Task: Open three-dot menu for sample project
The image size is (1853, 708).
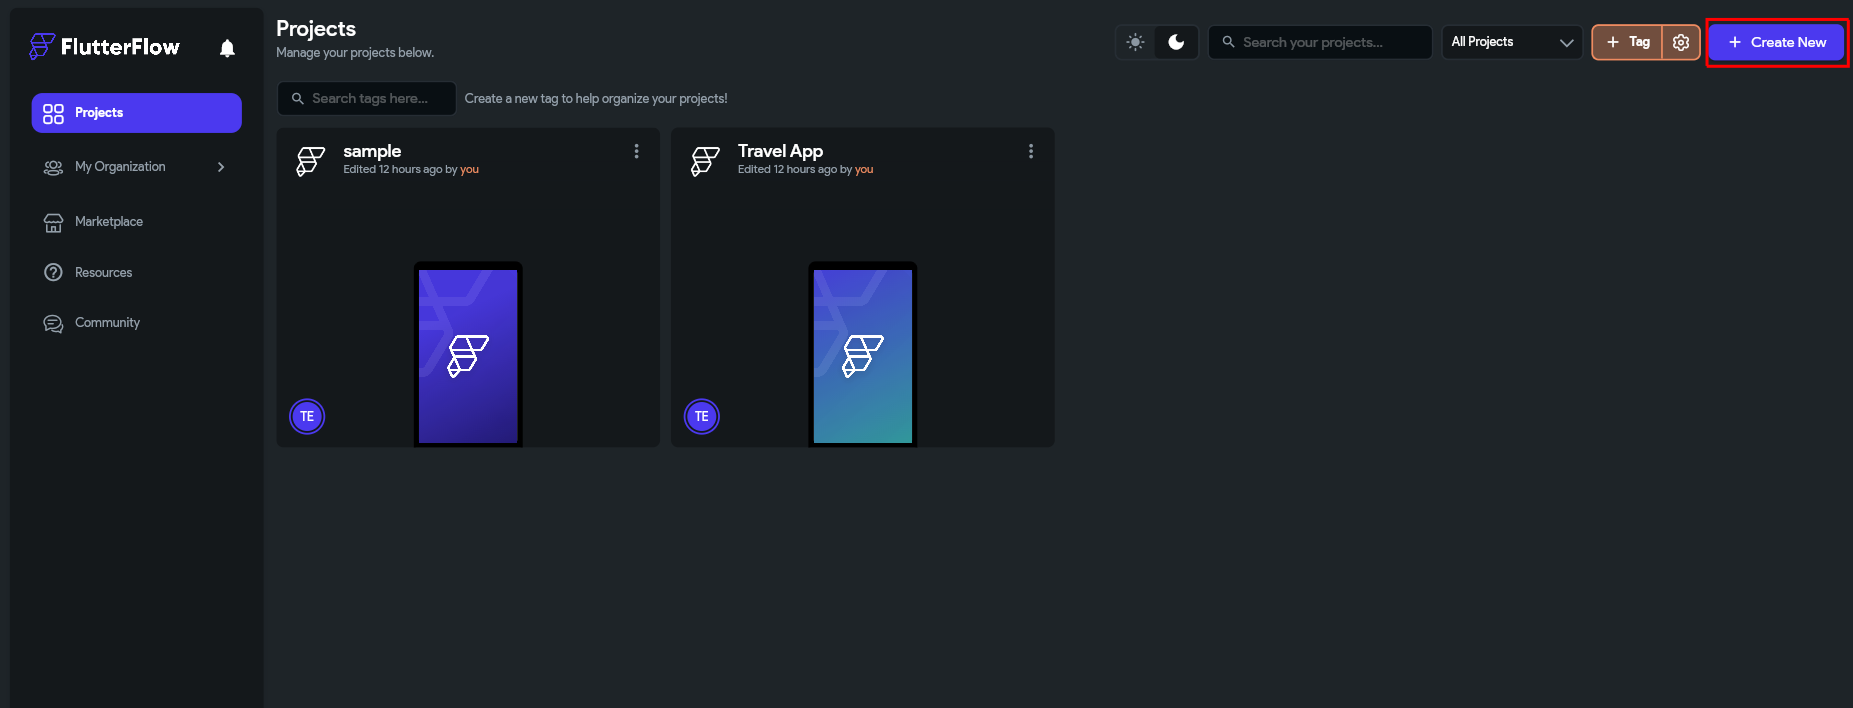Action: [636, 151]
